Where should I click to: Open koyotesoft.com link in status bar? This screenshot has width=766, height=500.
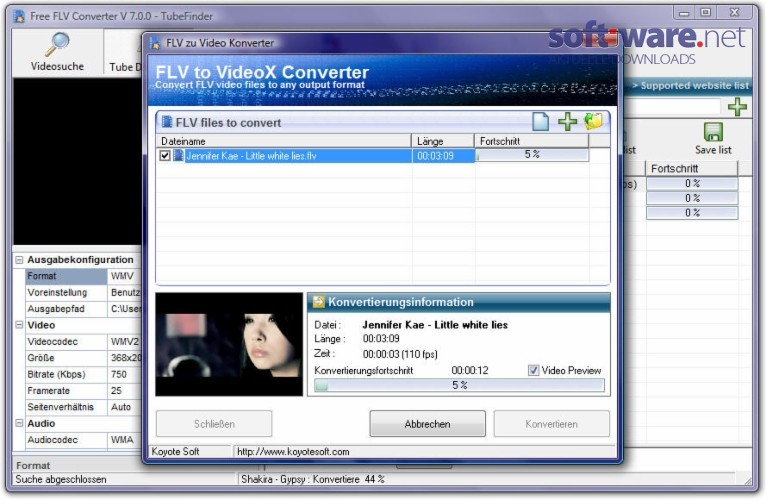(293, 452)
